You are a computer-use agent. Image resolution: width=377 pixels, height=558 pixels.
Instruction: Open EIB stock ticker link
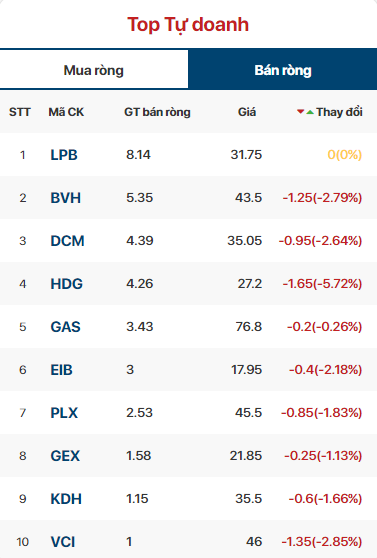(x=62, y=370)
